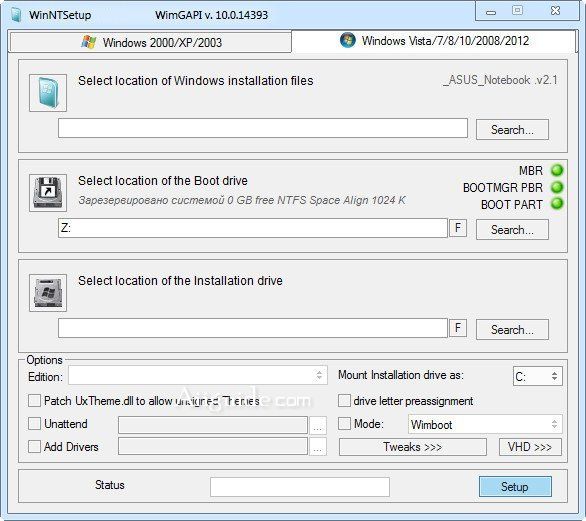Enable Patch UxTheme.dll checkbox
The height and width of the screenshot is (521, 586).
34,401
